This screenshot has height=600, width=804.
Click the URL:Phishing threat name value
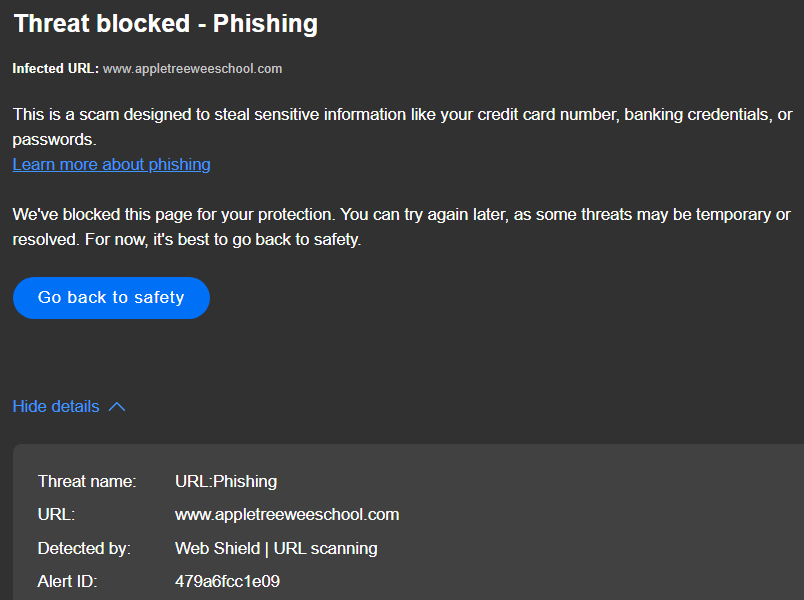[x=226, y=481]
